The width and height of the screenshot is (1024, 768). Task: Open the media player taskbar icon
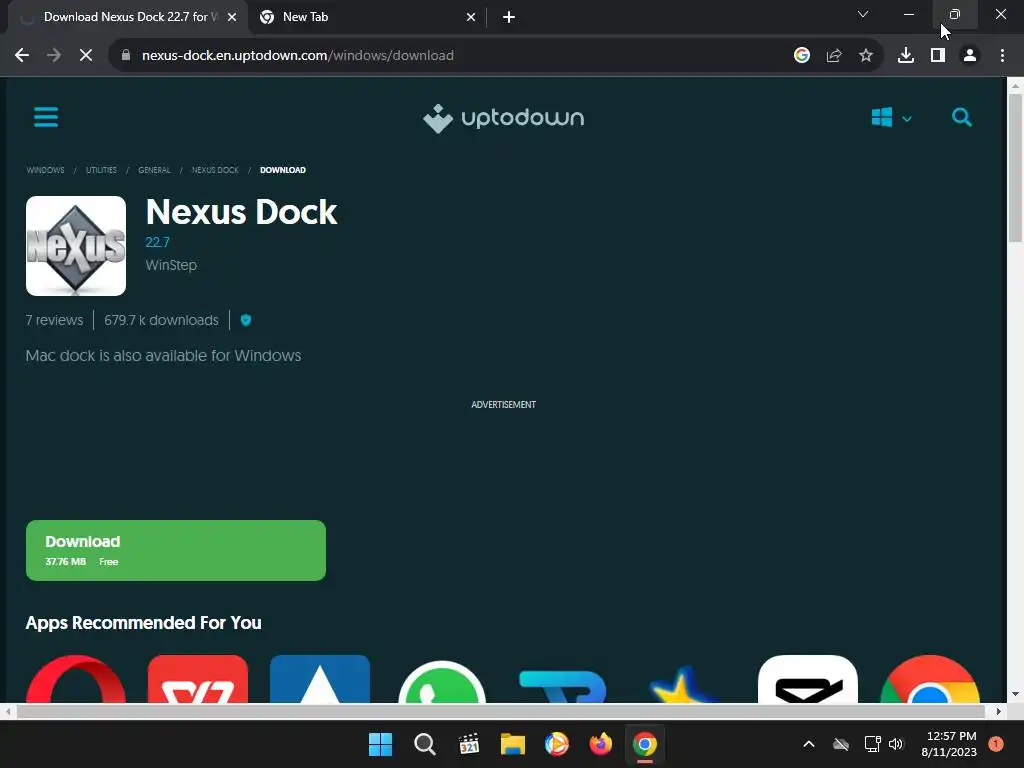[556, 744]
